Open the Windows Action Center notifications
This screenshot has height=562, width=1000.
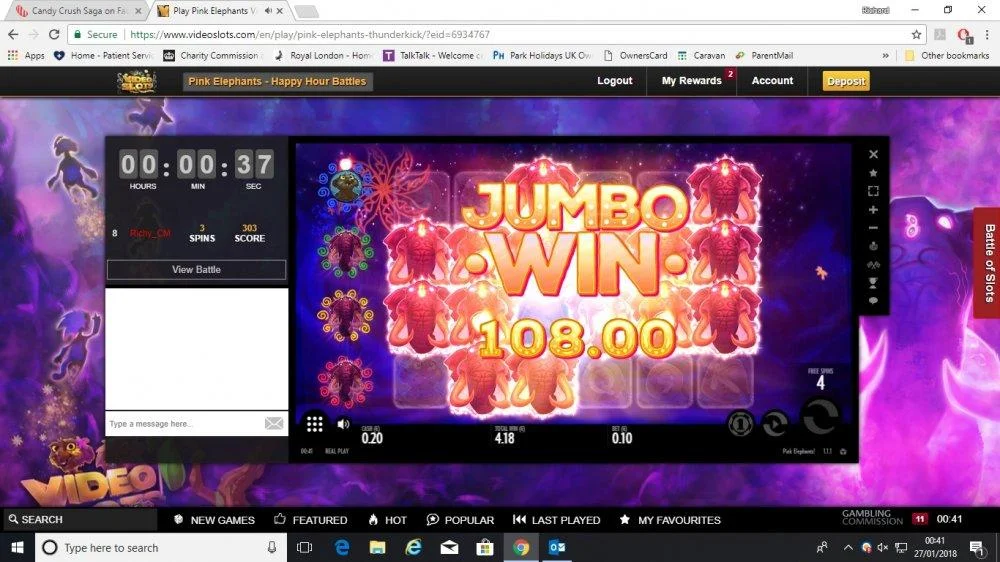[x=976, y=547]
